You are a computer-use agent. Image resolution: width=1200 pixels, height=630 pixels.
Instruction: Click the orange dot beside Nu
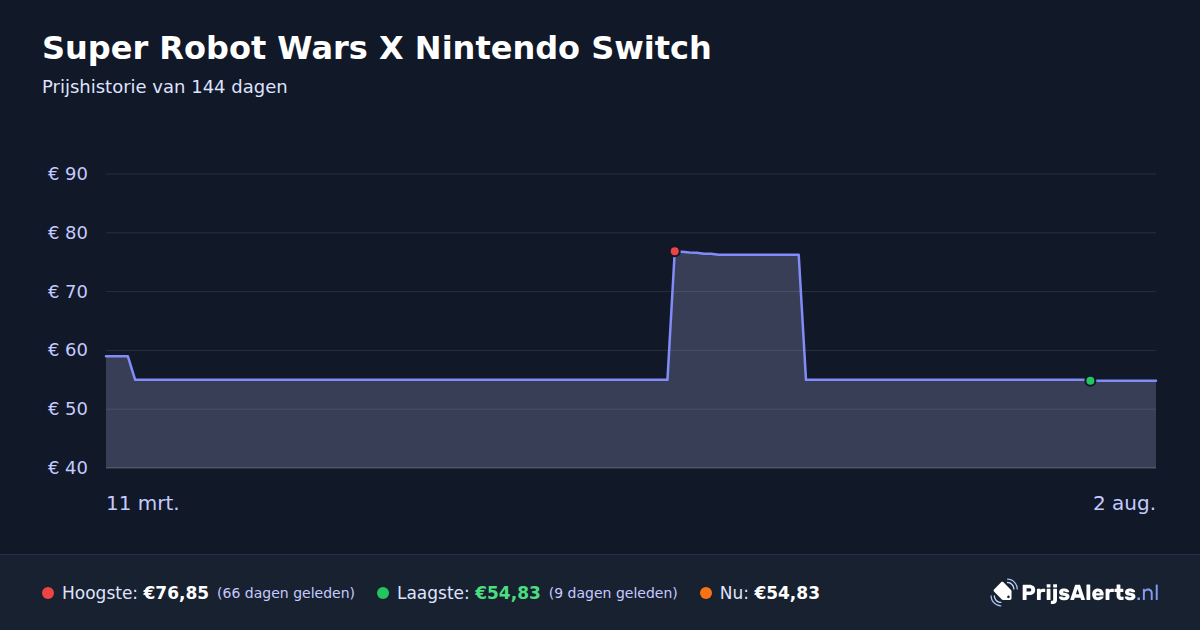coord(706,593)
